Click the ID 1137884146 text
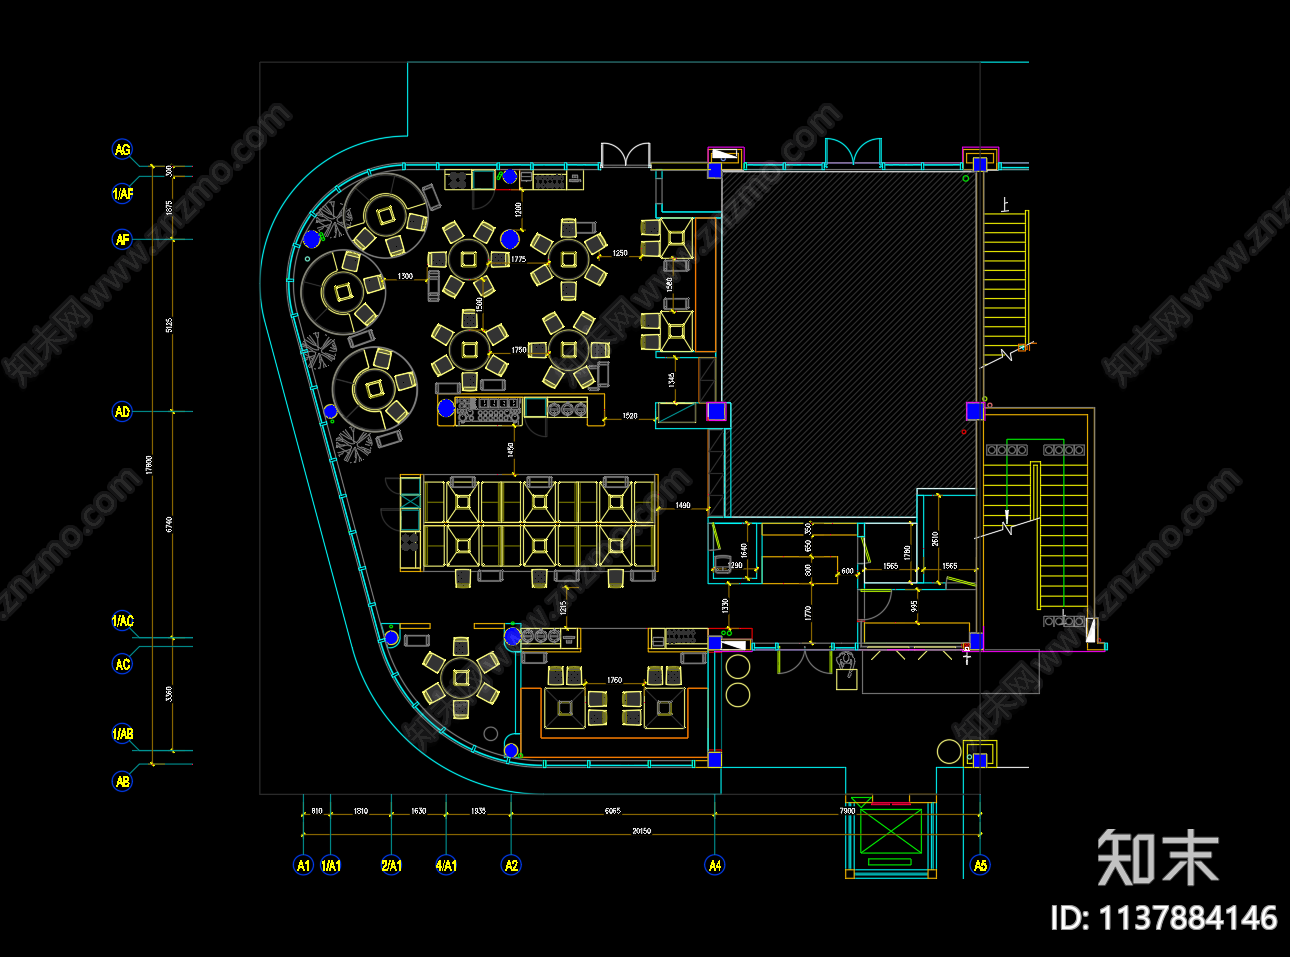Screen dimensions: 1290x957 1163,918
